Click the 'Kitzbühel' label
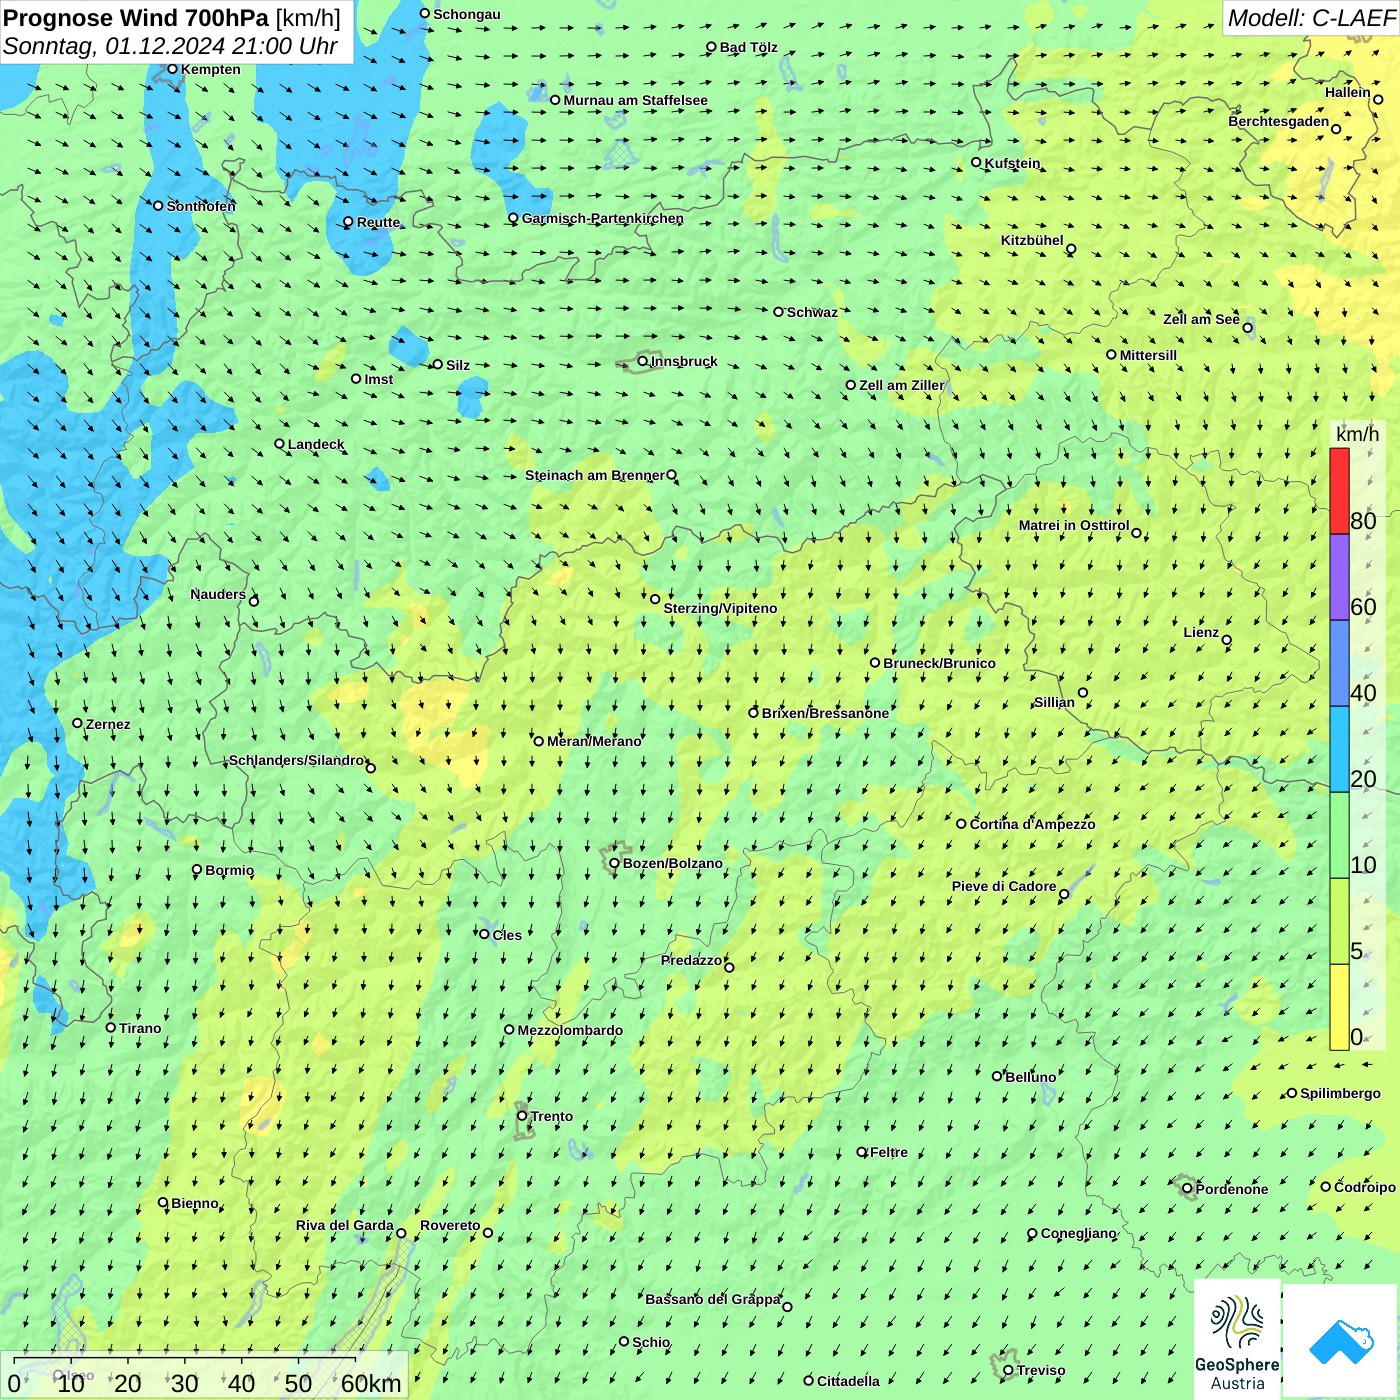The width and height of the screenshot is (1400, 1400). [1032, 240]
